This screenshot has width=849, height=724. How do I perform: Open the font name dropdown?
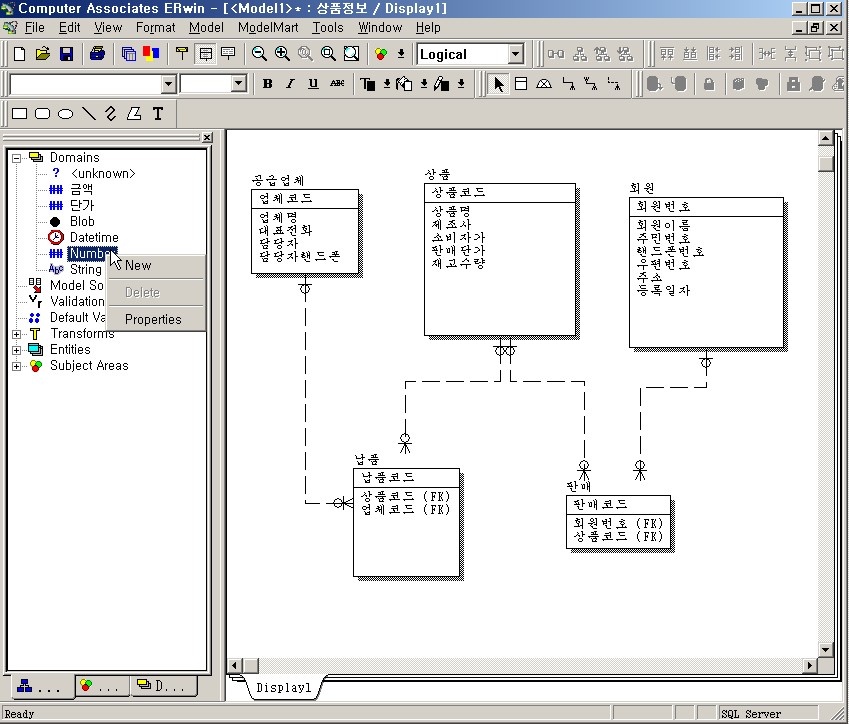tap(168, 84)
